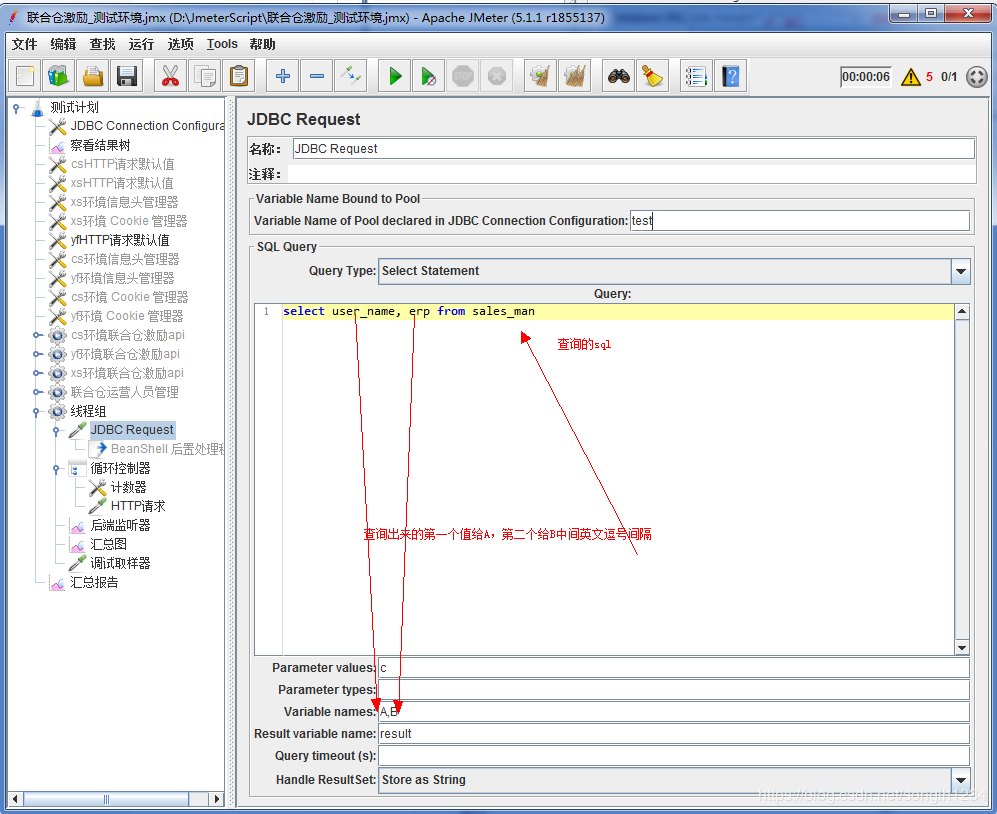This screenshot has width=997, height=814.
Task: Click the Expand All plus icon
Action: 283,77
